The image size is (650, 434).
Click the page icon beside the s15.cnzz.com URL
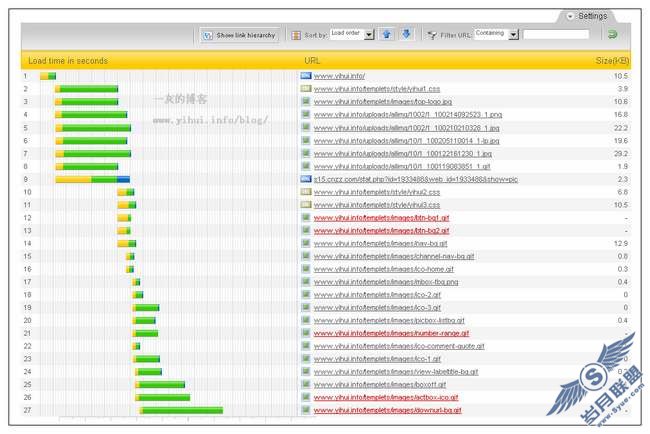coord(307,179)
